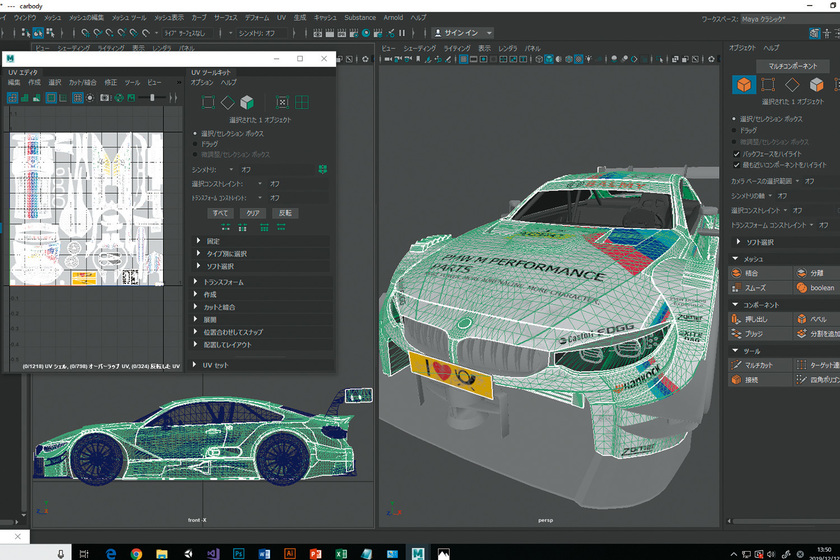Expand the 展開 (Unfold) section

(x=199, y=320)
